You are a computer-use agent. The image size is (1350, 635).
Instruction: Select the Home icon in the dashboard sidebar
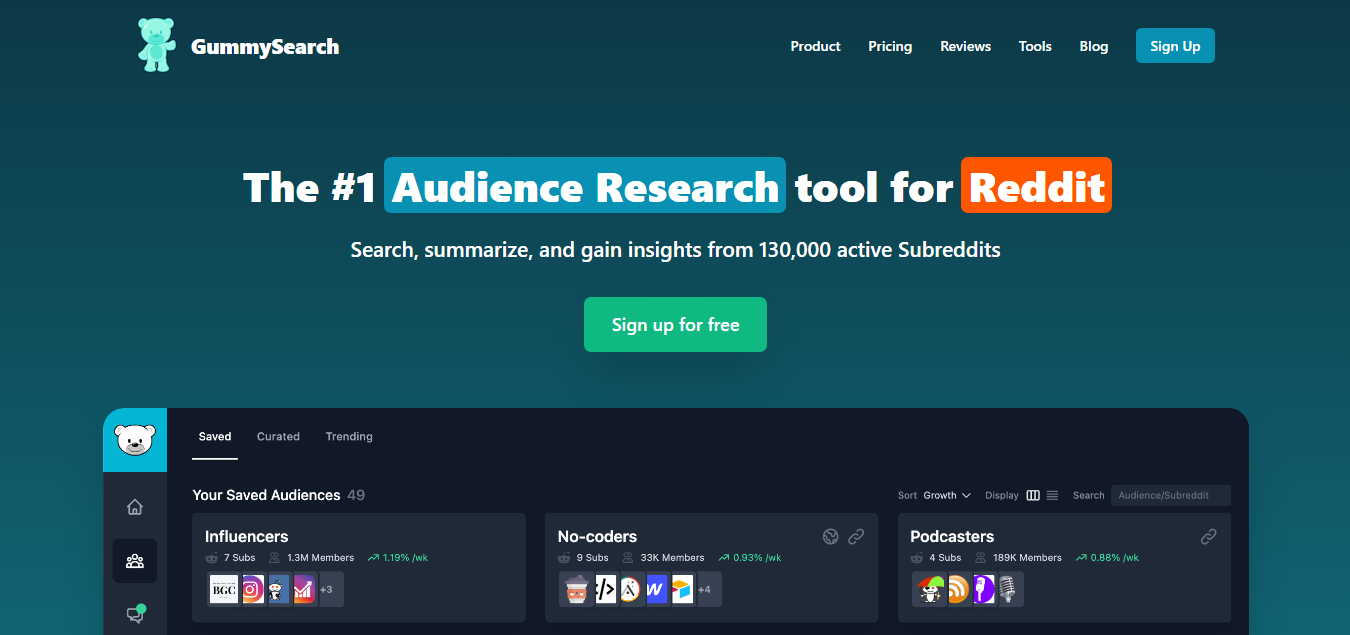click(x=134, y=507)
